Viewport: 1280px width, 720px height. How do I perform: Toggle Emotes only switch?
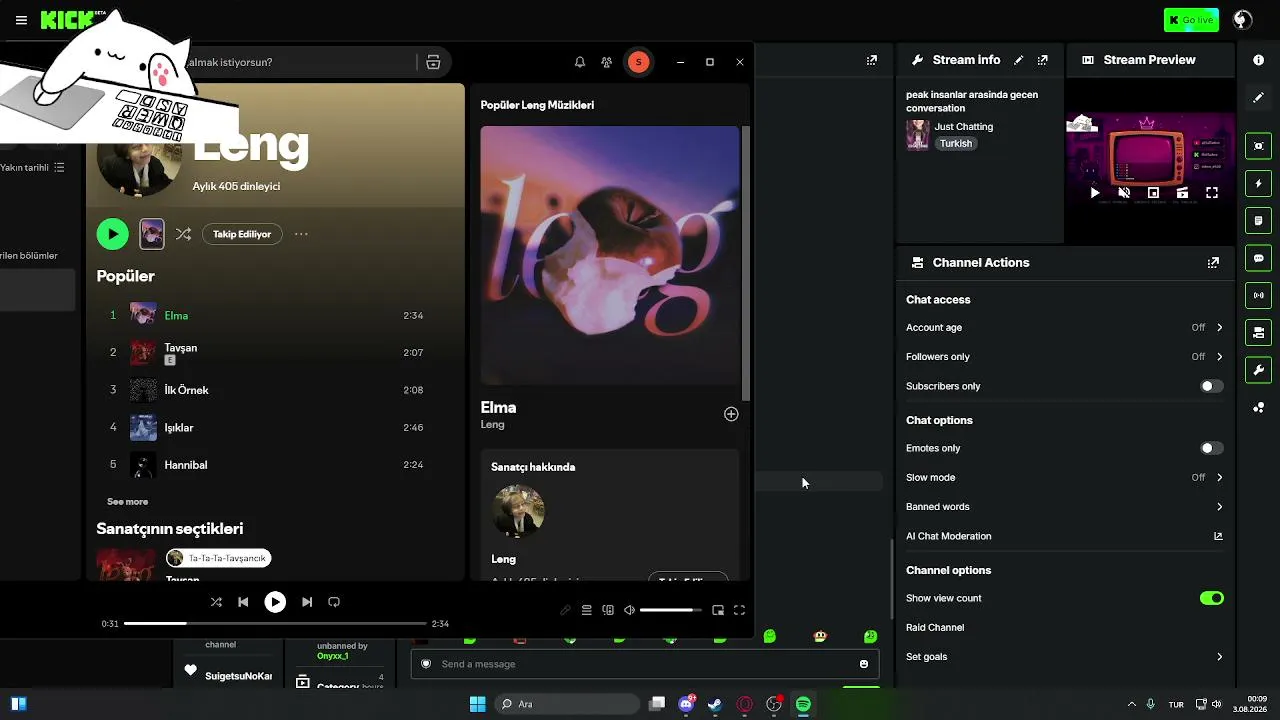(x=1212, y=448)
